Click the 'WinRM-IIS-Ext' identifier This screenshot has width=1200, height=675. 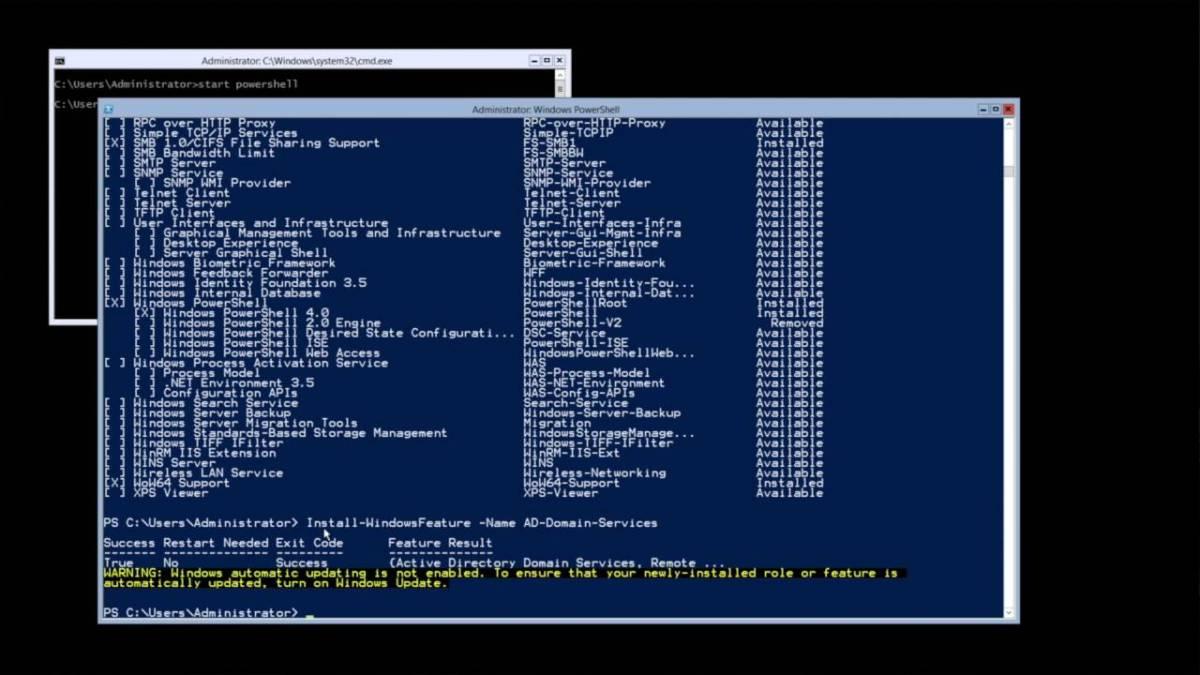(x=572, y=453)
